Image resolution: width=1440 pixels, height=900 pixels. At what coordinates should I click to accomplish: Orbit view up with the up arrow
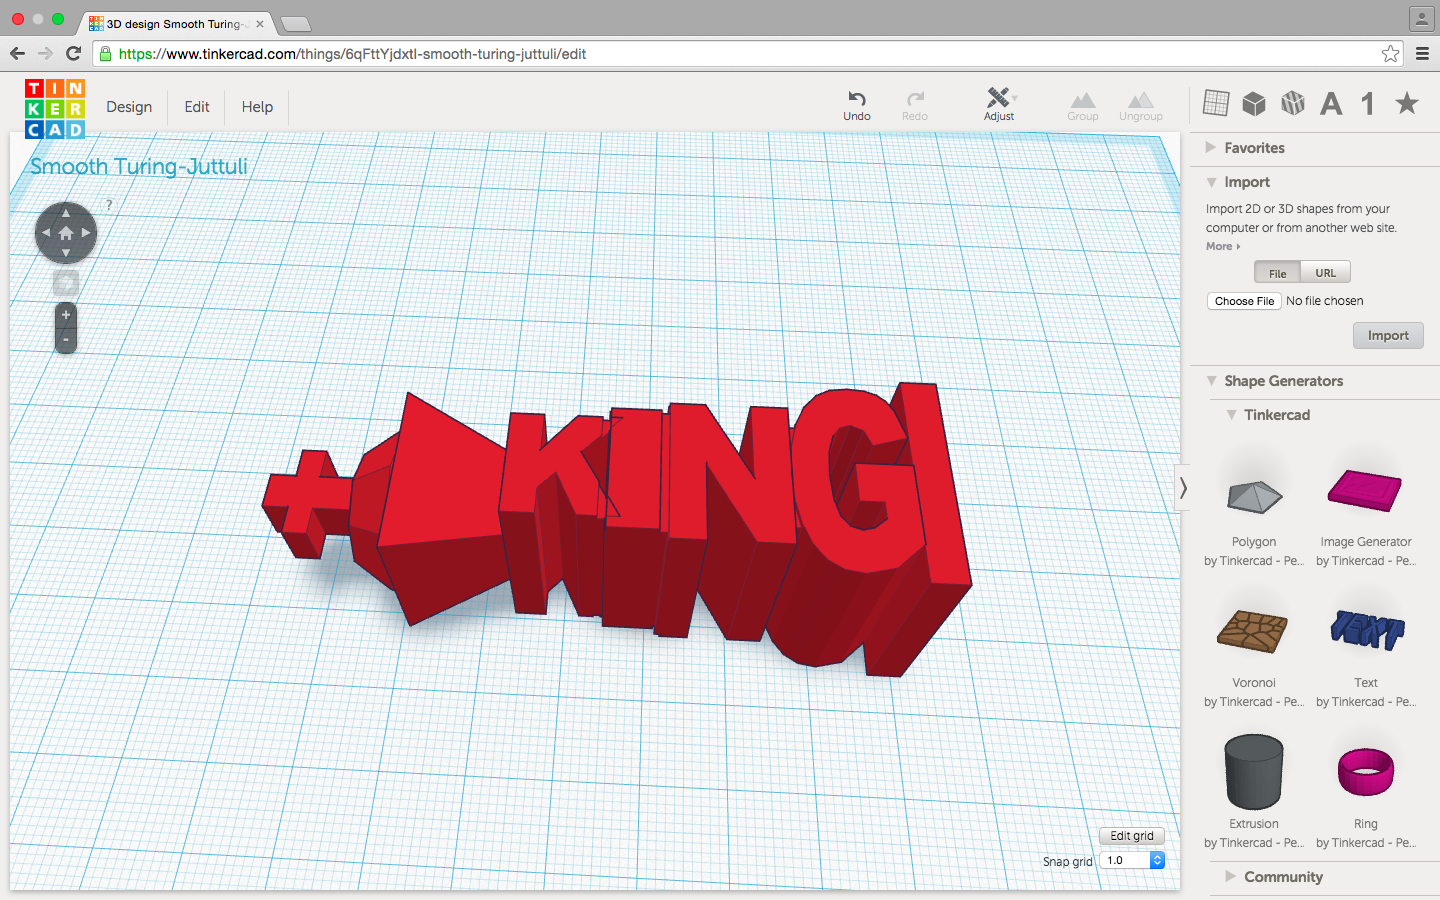pyautogui.click(x=66, y=213)
